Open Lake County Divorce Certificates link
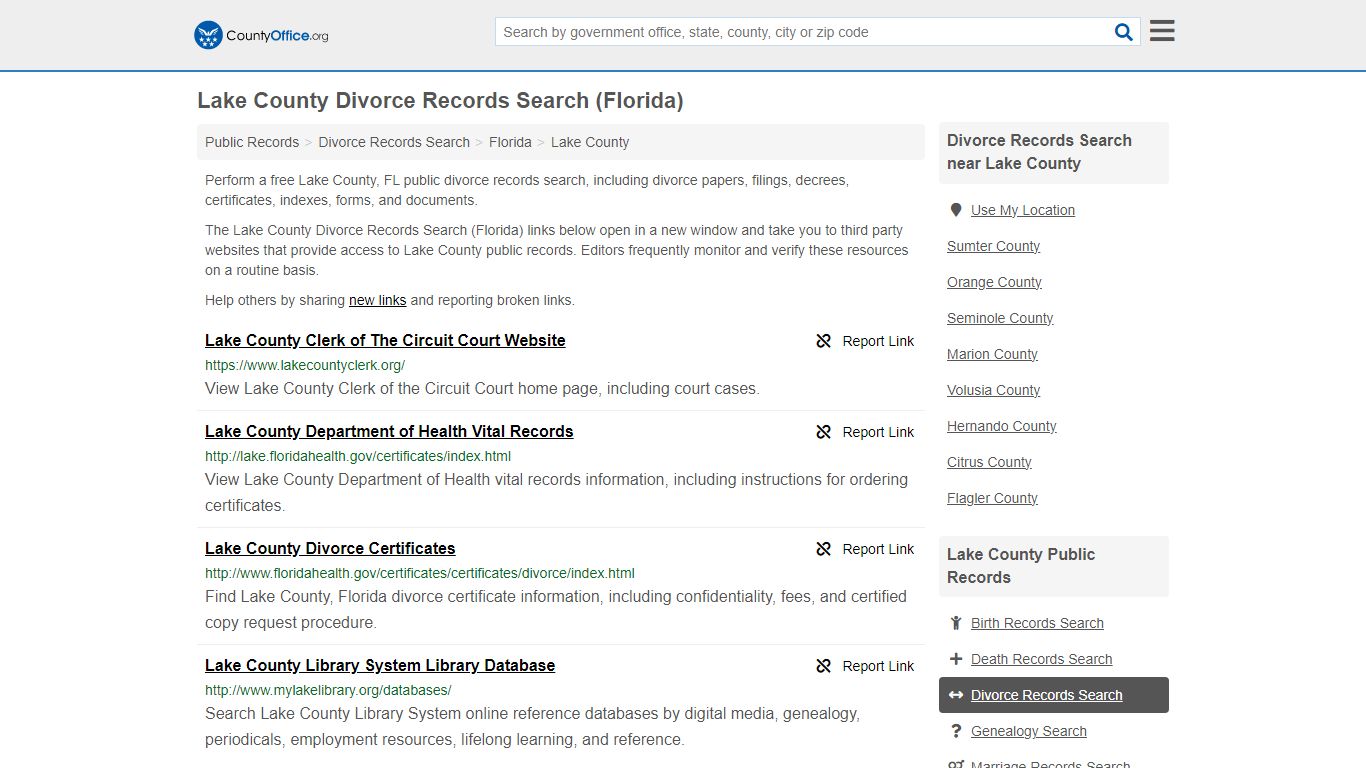This screenshot has height=768, width=1366. tap(330, 548)
